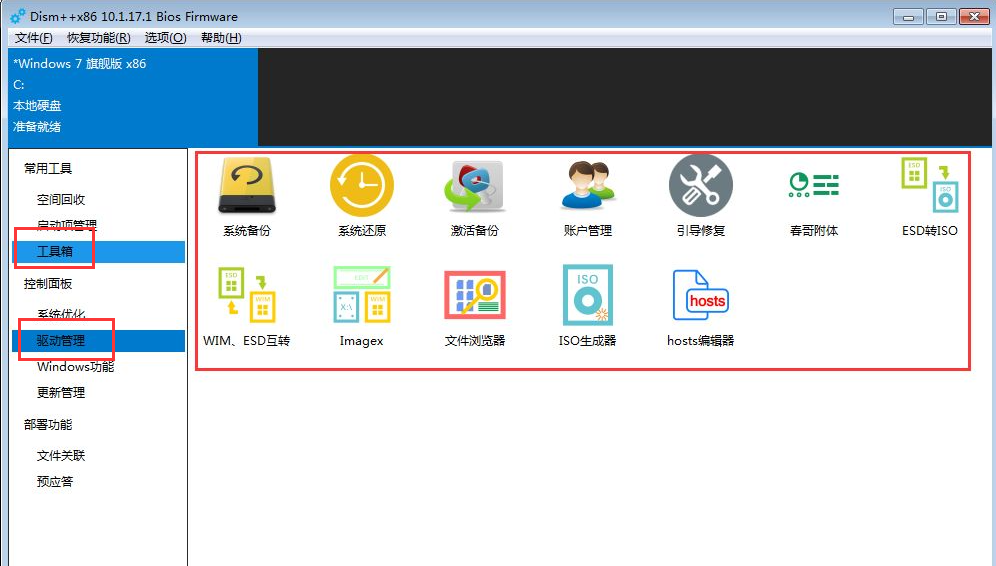Launch the Imagex tool
This screenshot has width=996, height=566.
click(x=361, y=307)
